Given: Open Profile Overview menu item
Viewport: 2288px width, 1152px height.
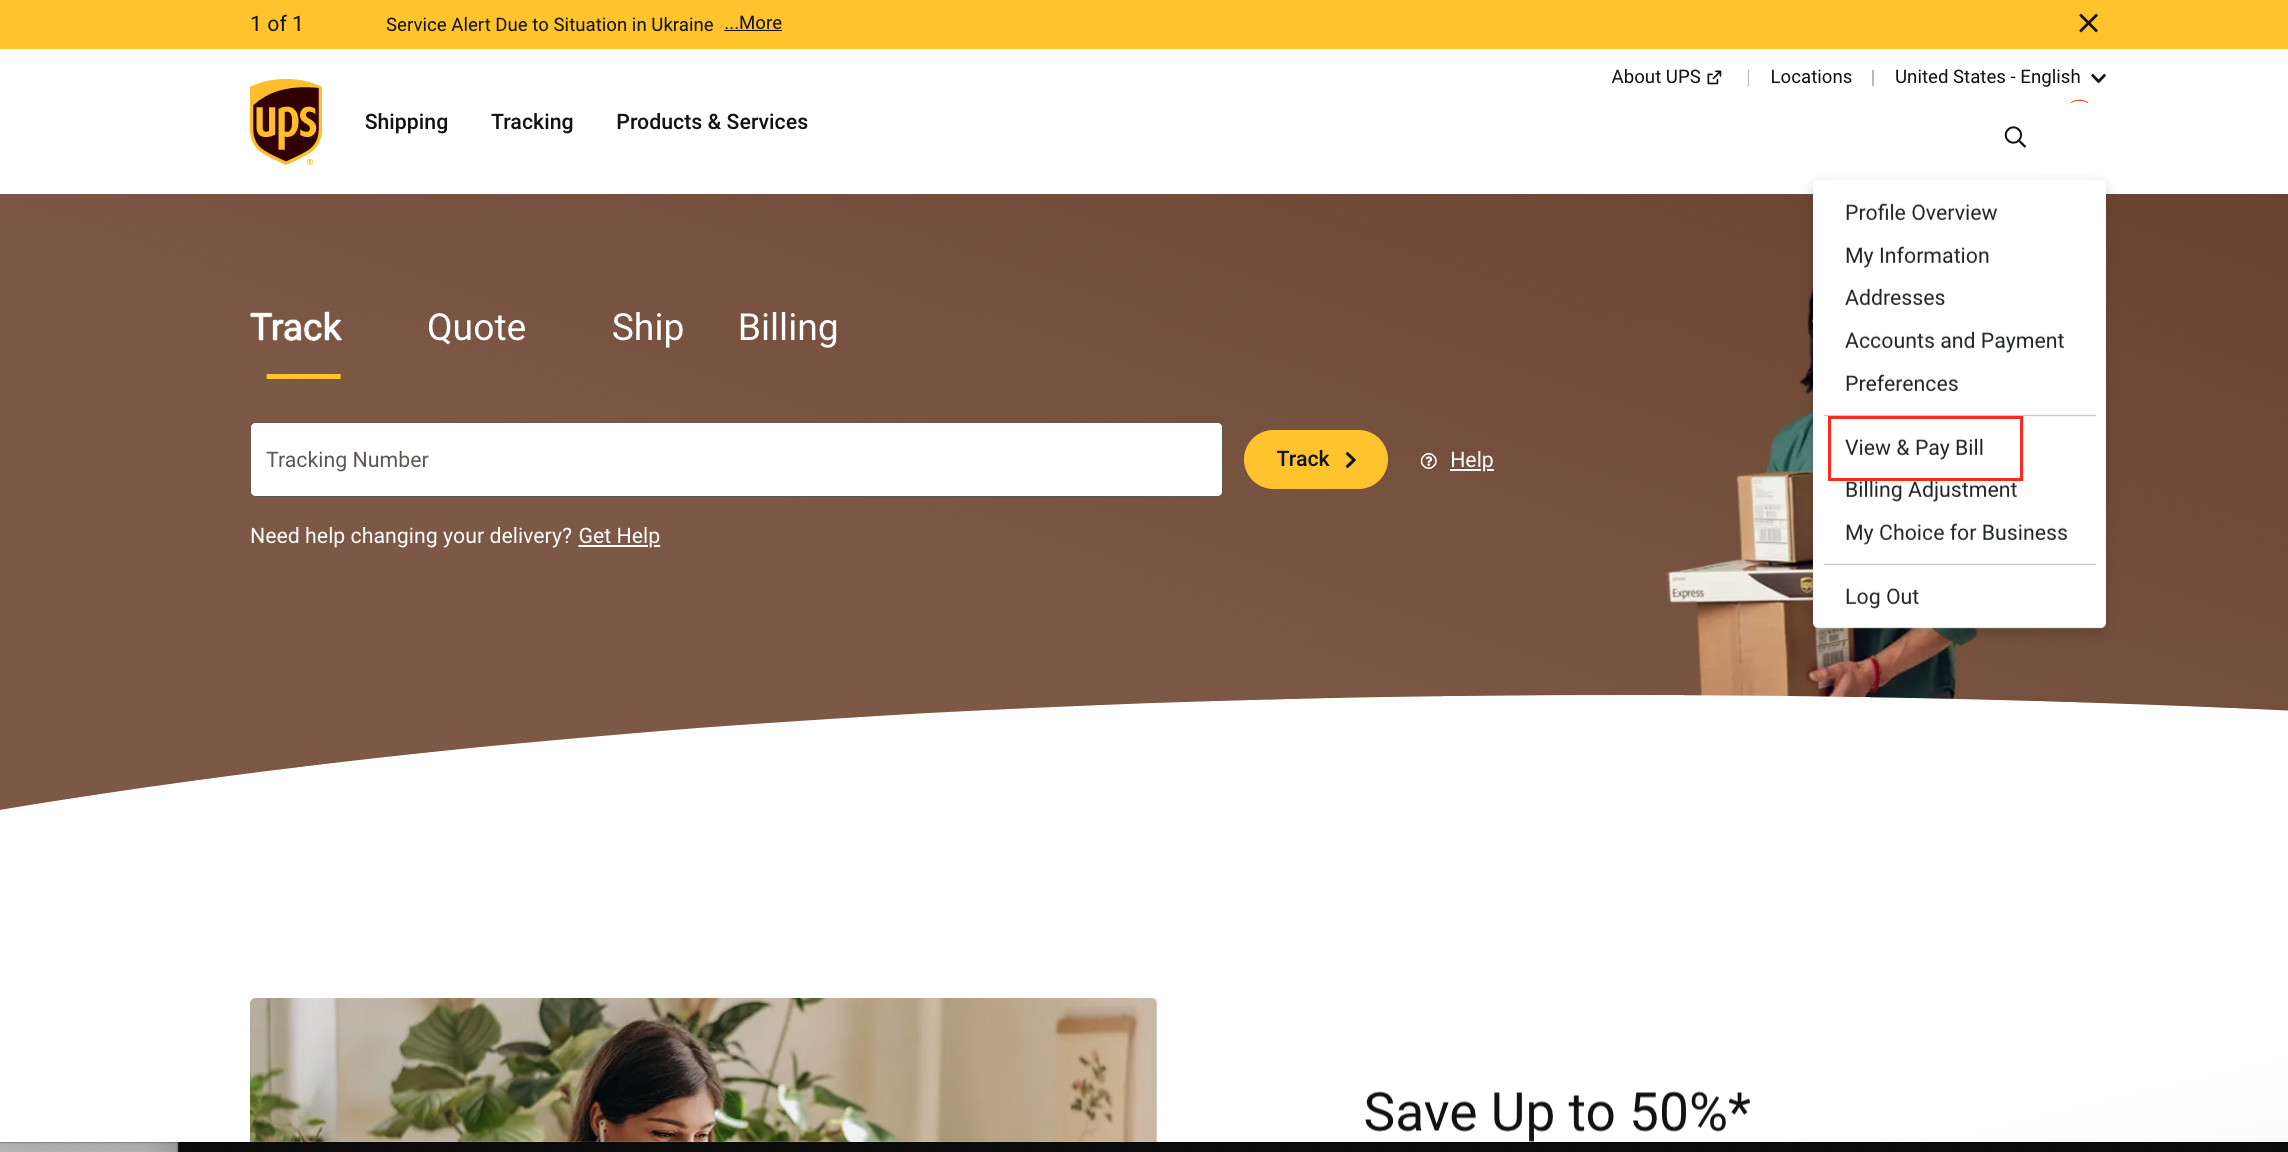Looking at the screenshot, I should point(1921,213).
